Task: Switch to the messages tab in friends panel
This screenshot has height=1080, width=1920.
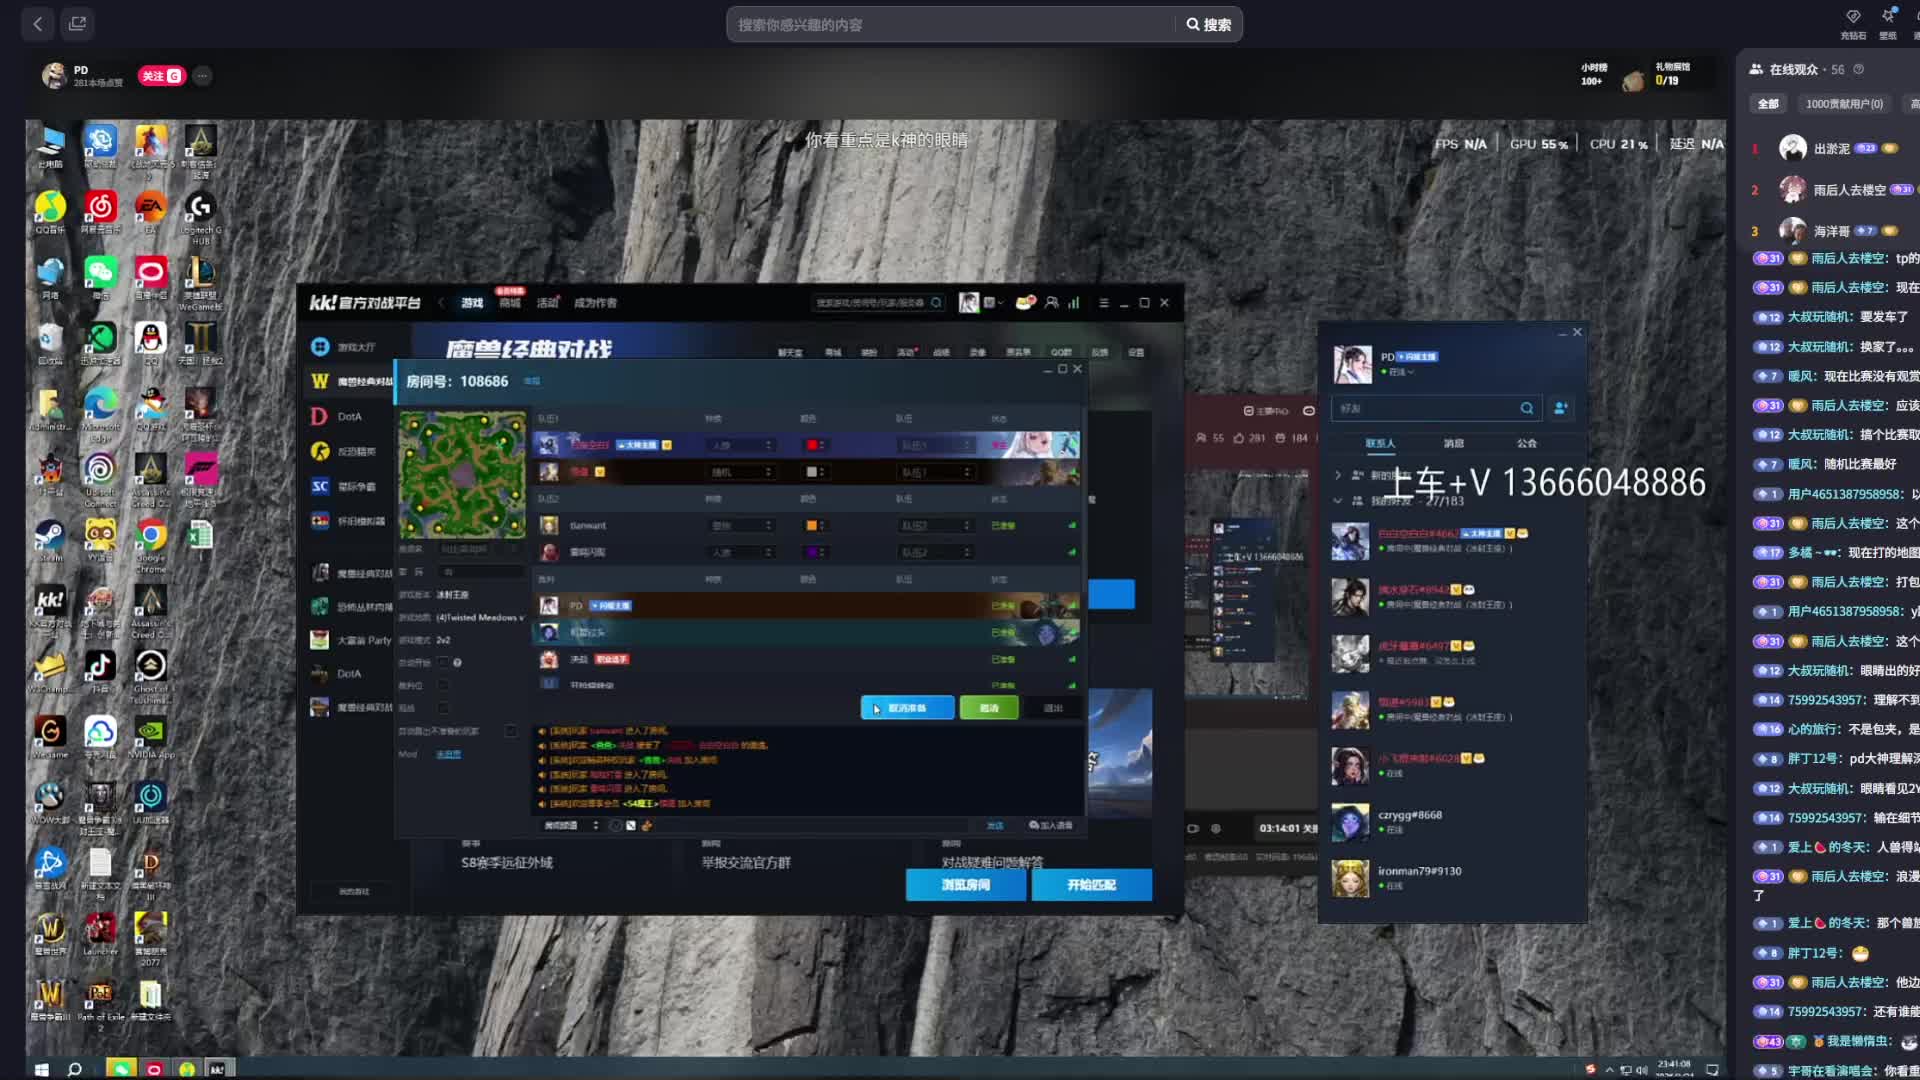Action: (1453, 443)
